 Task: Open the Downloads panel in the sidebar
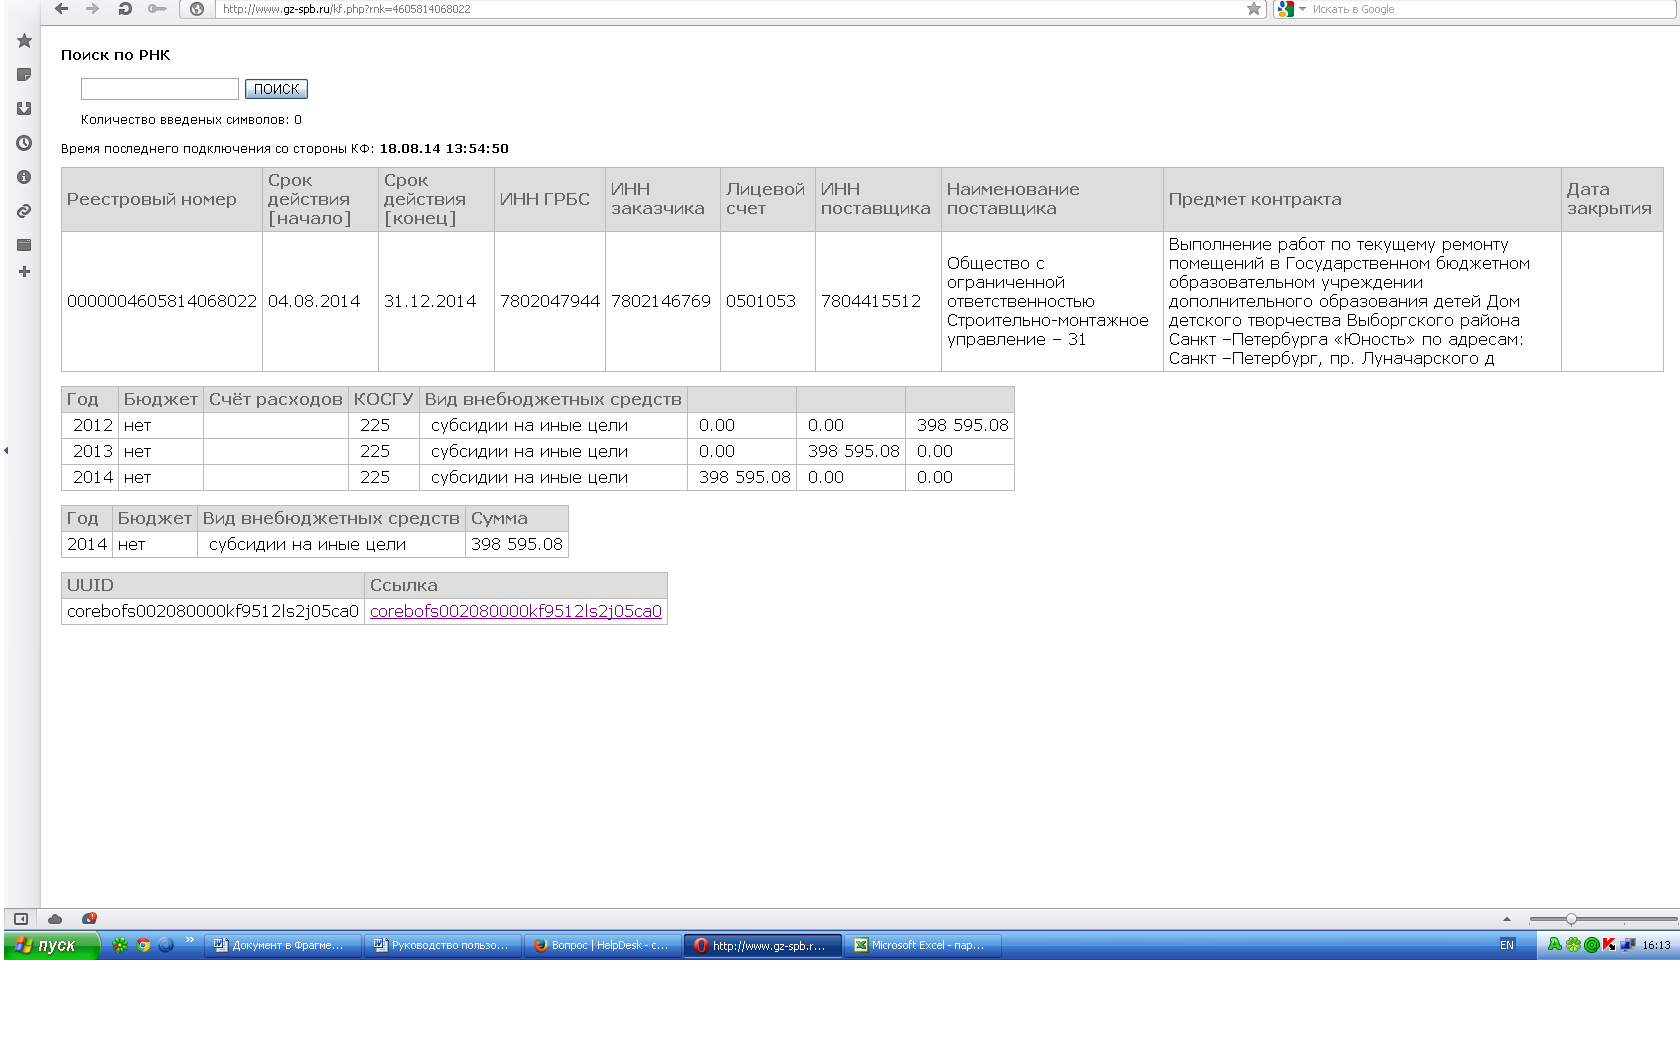[24, 108]
